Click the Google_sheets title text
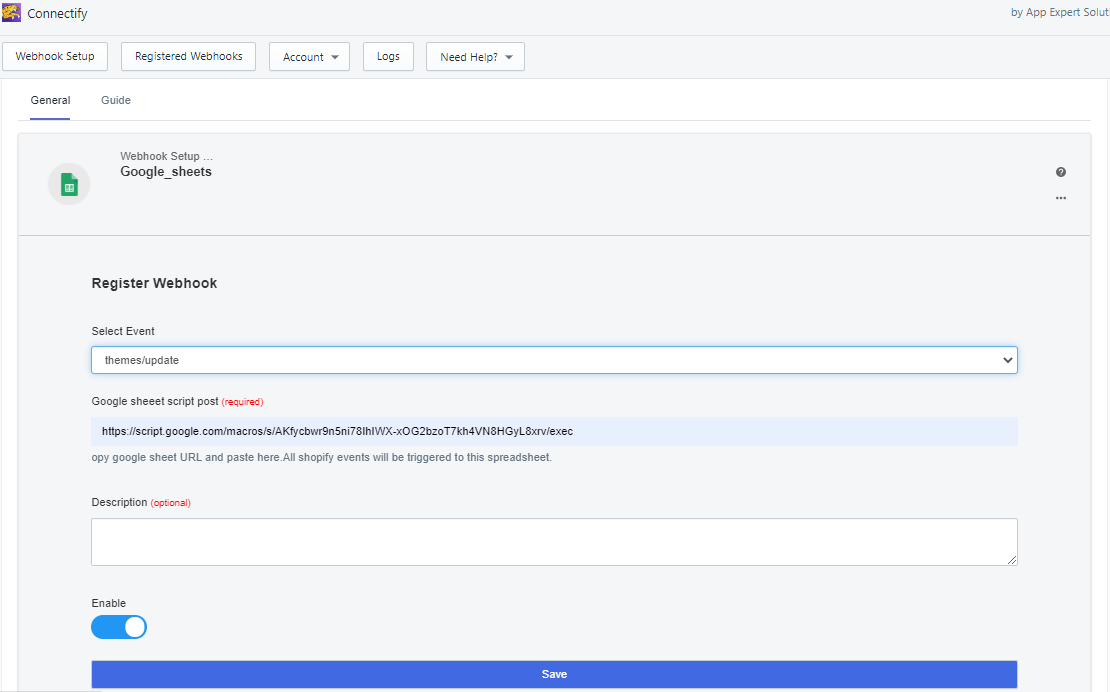This screenshot has height=692, width=1110. (x=166, y=172)
